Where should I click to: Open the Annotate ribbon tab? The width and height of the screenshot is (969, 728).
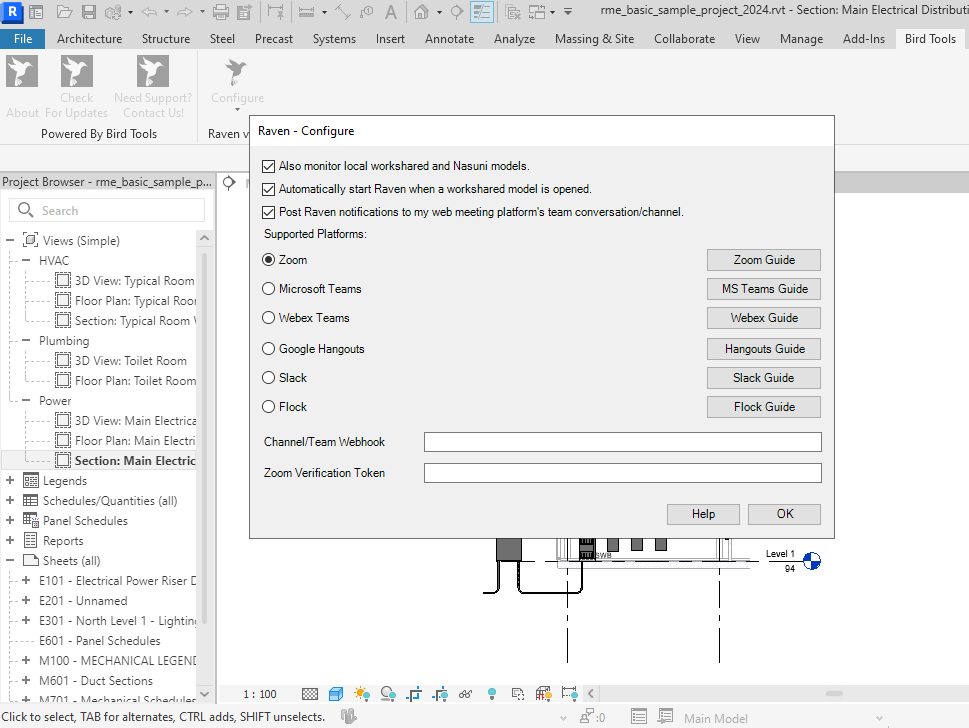pyautogui.click(x=449, y=39)
